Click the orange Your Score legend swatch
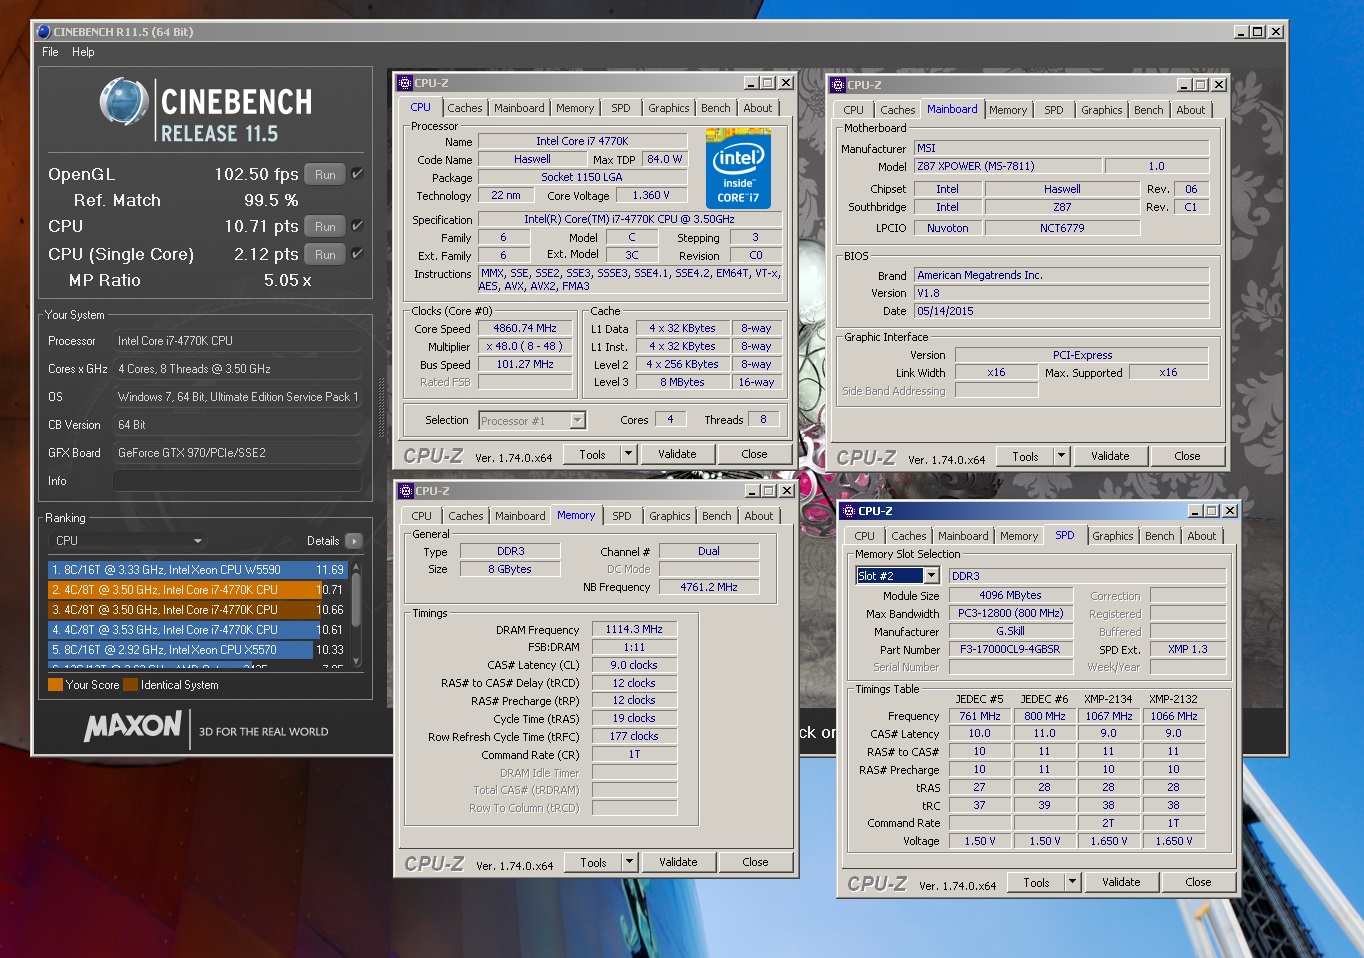1364x958 pixels. pyautogui.click(x=55, y=685)
